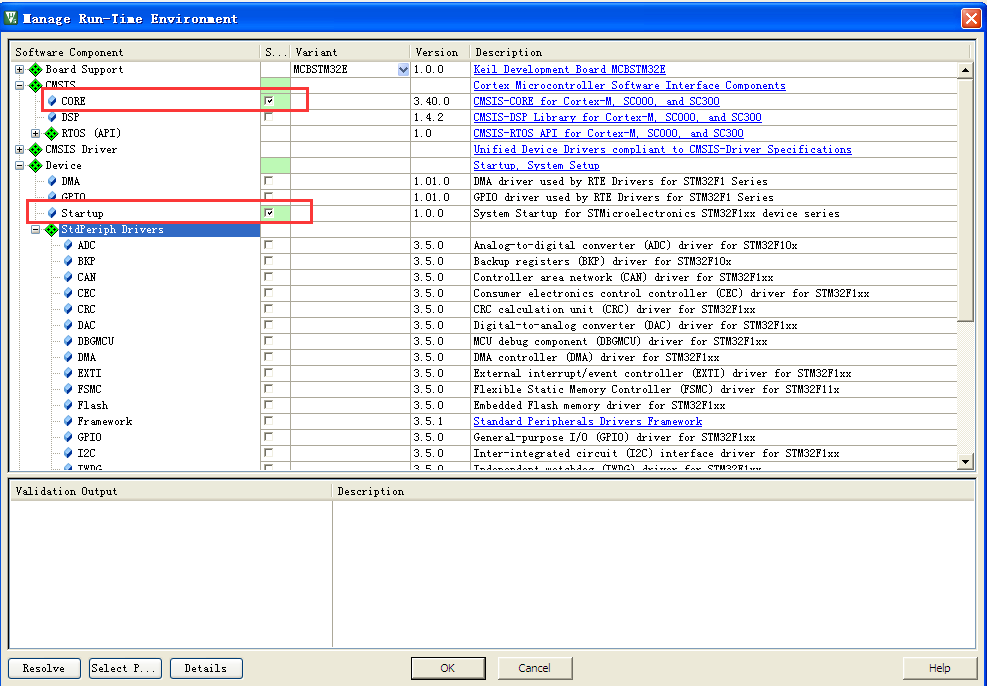Click the Resolve button
This screenshot has height=686, width=987.
click(x=44, y=668)
